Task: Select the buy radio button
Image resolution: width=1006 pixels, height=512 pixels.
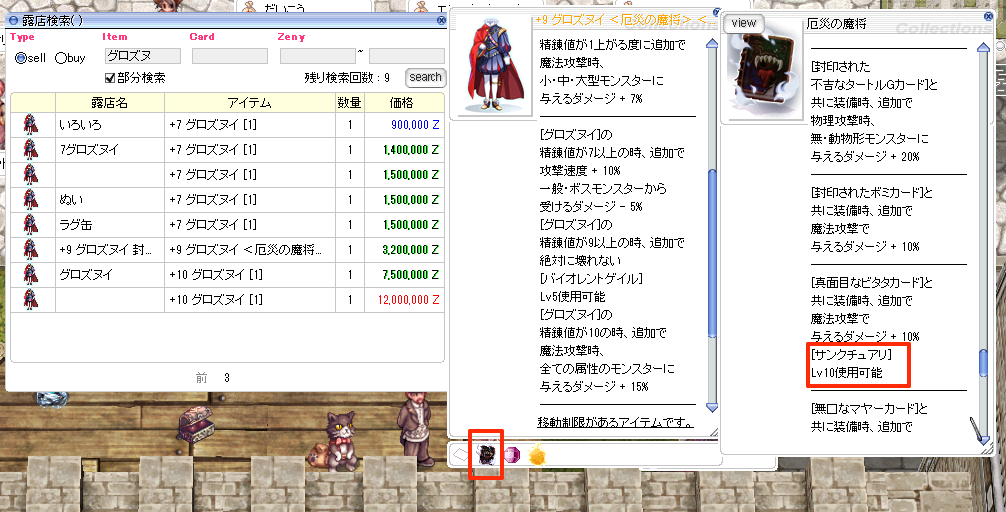Action: (x=61, y=58)
